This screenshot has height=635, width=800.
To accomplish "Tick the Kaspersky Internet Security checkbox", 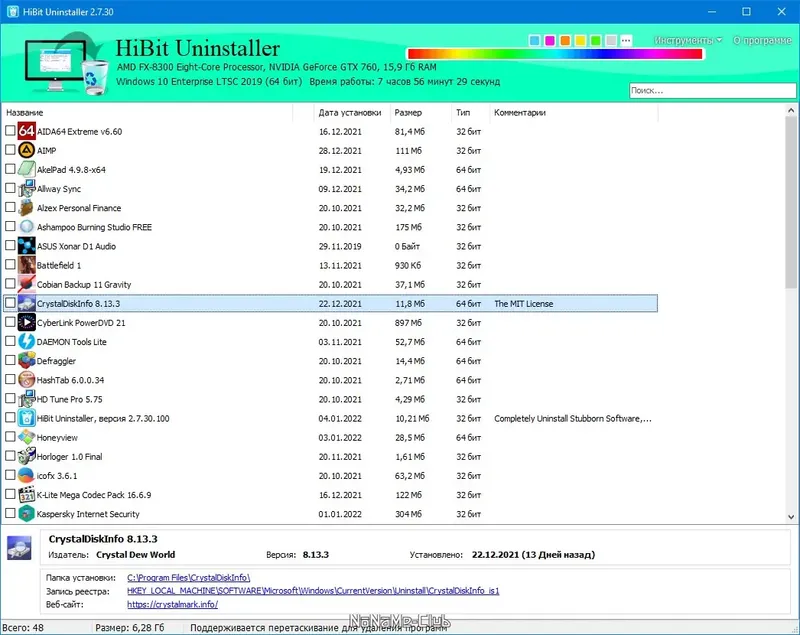I will tap(10, 514).
